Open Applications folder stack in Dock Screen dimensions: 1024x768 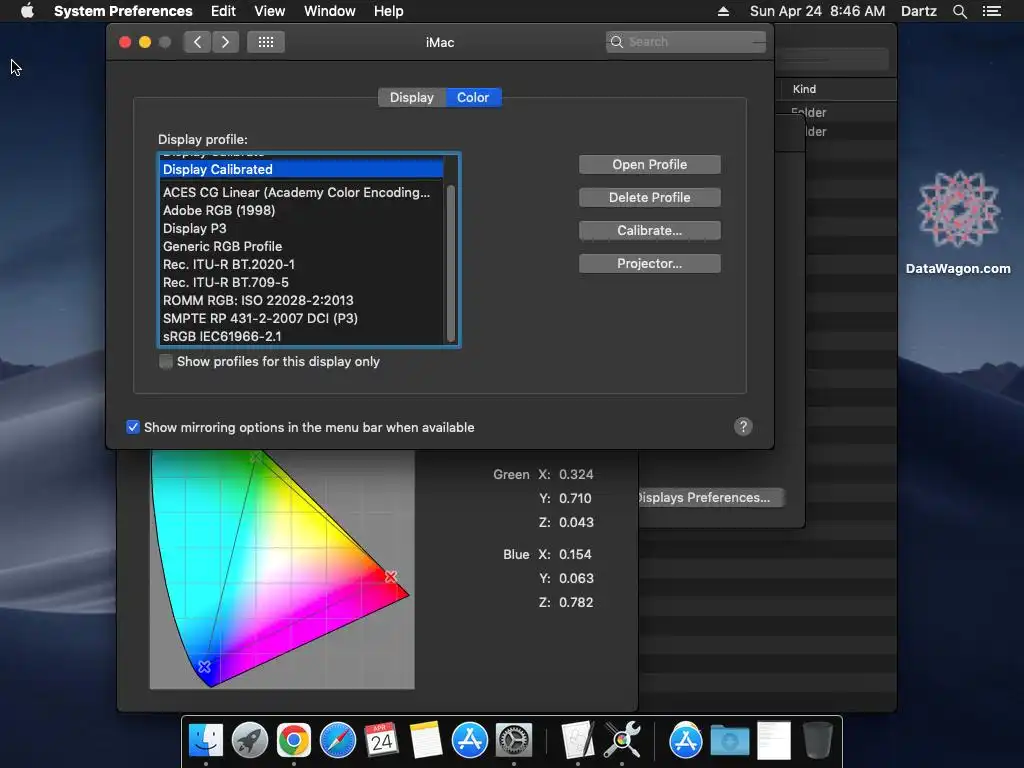pyautogui.click(x=686, y=740)
